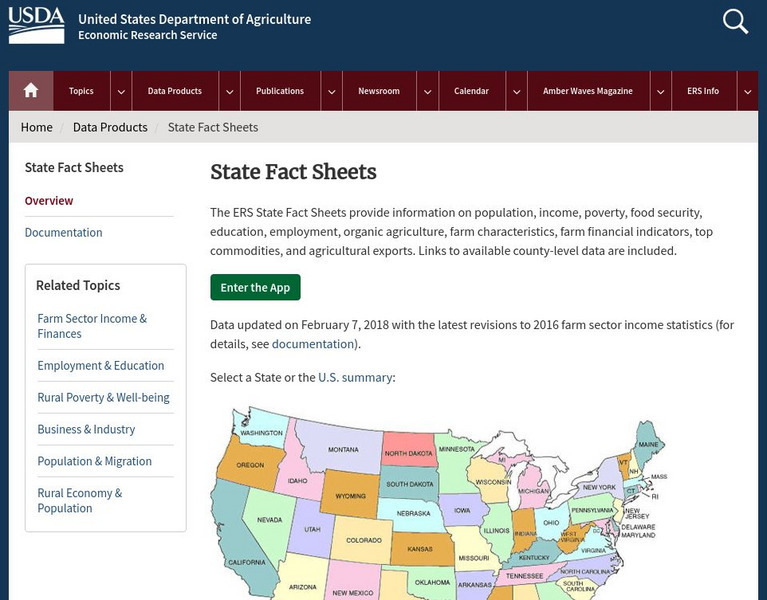Open the Documentation sidebar link
This screenshot has height=600, width=767.
click(x=64, y=232)
